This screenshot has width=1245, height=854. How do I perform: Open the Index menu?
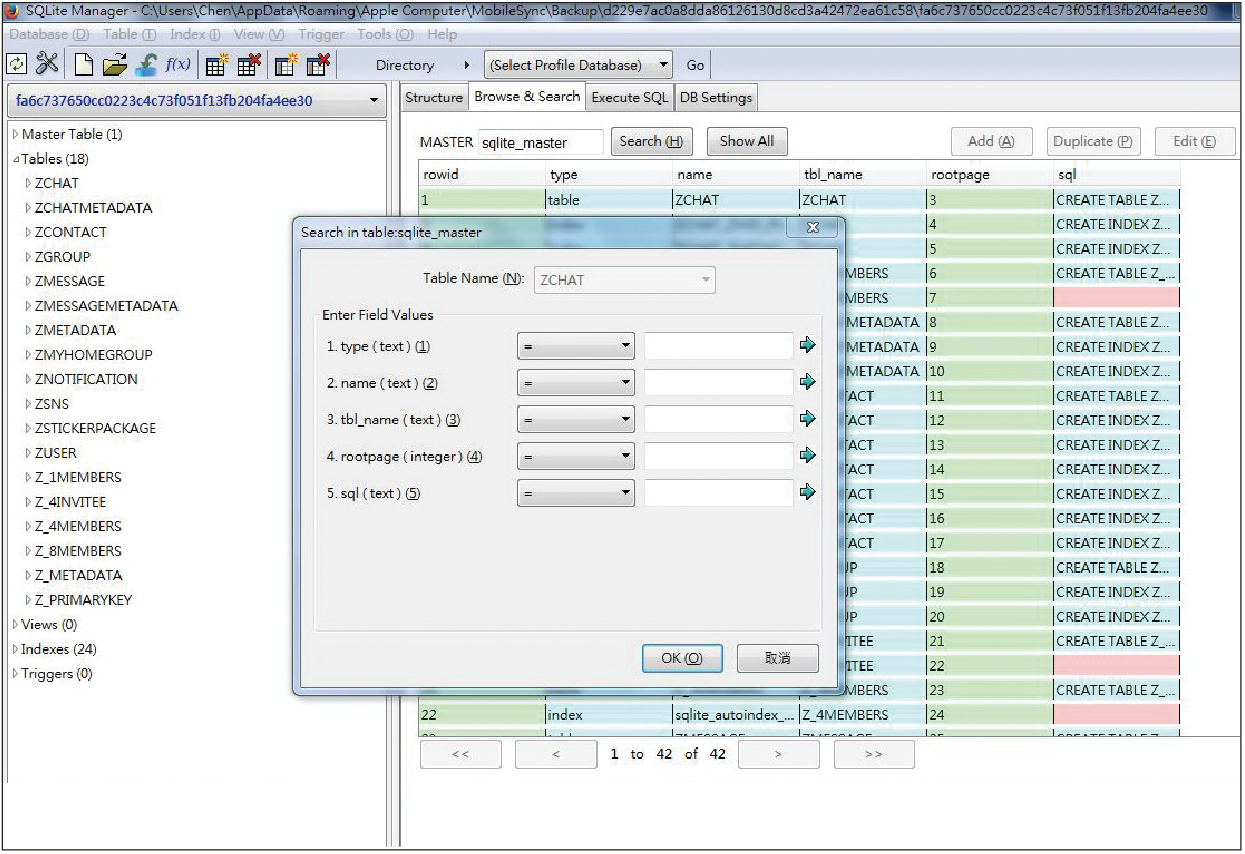(x=195, y=34)
